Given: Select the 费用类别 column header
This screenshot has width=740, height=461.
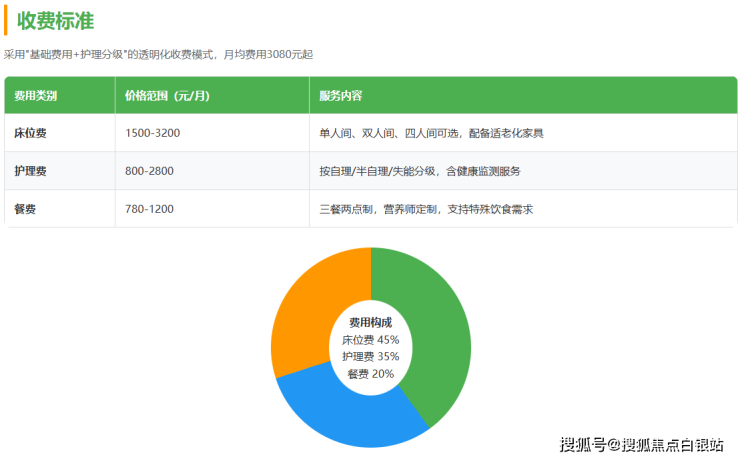Looking at the screenshot, I should point(36,96).
